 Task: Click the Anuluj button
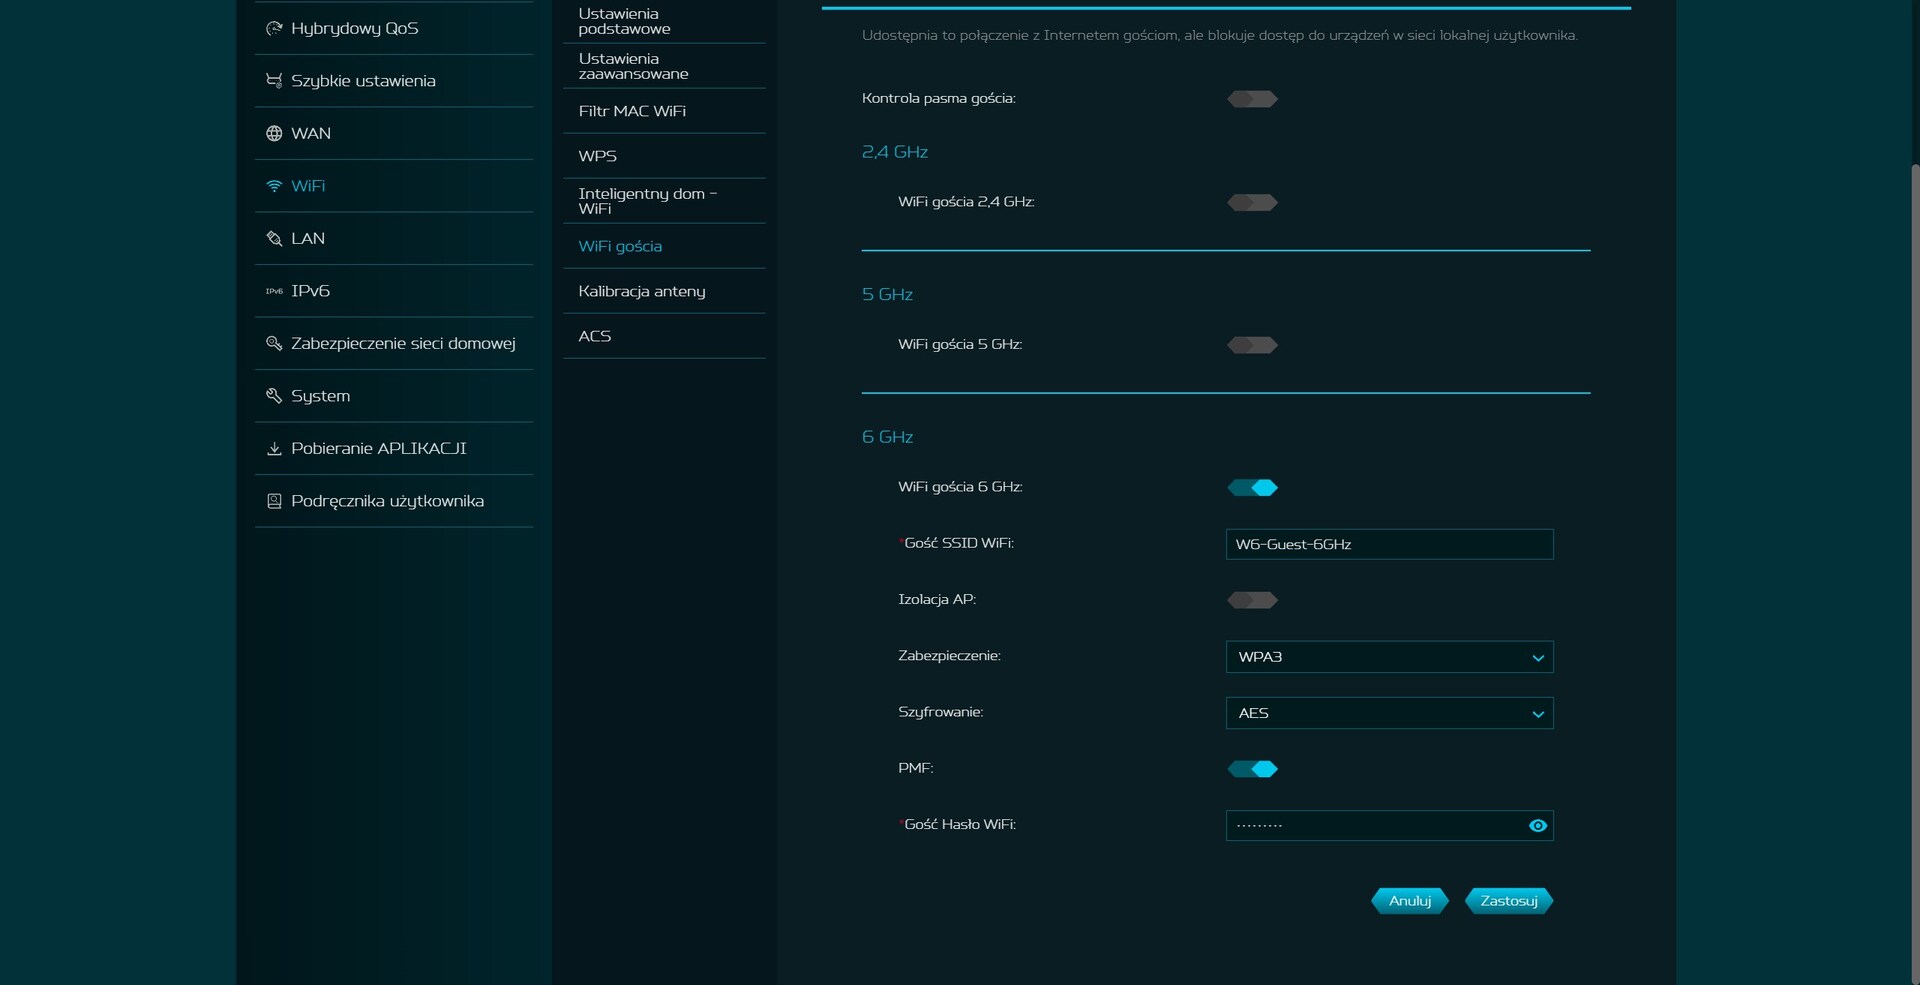[1410, 901]
